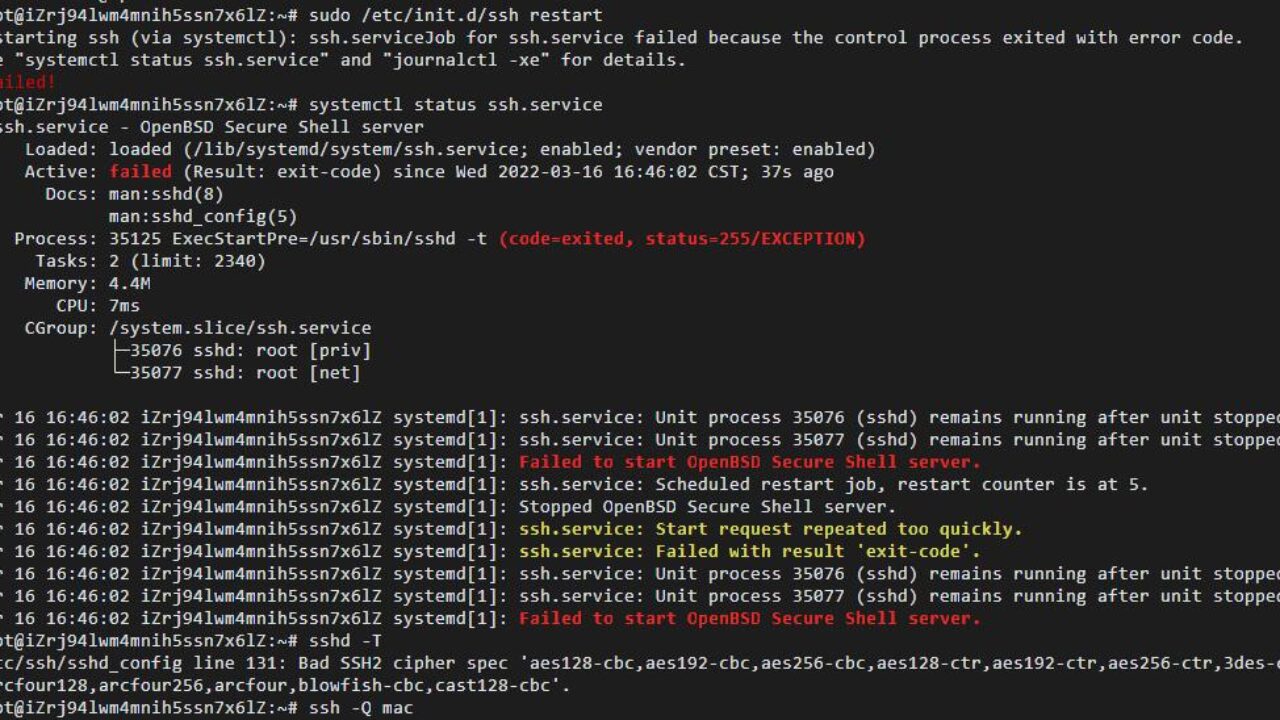
Task: Click the red 'status=255/EXCEPTION' text
Action: tap(755, 238)
